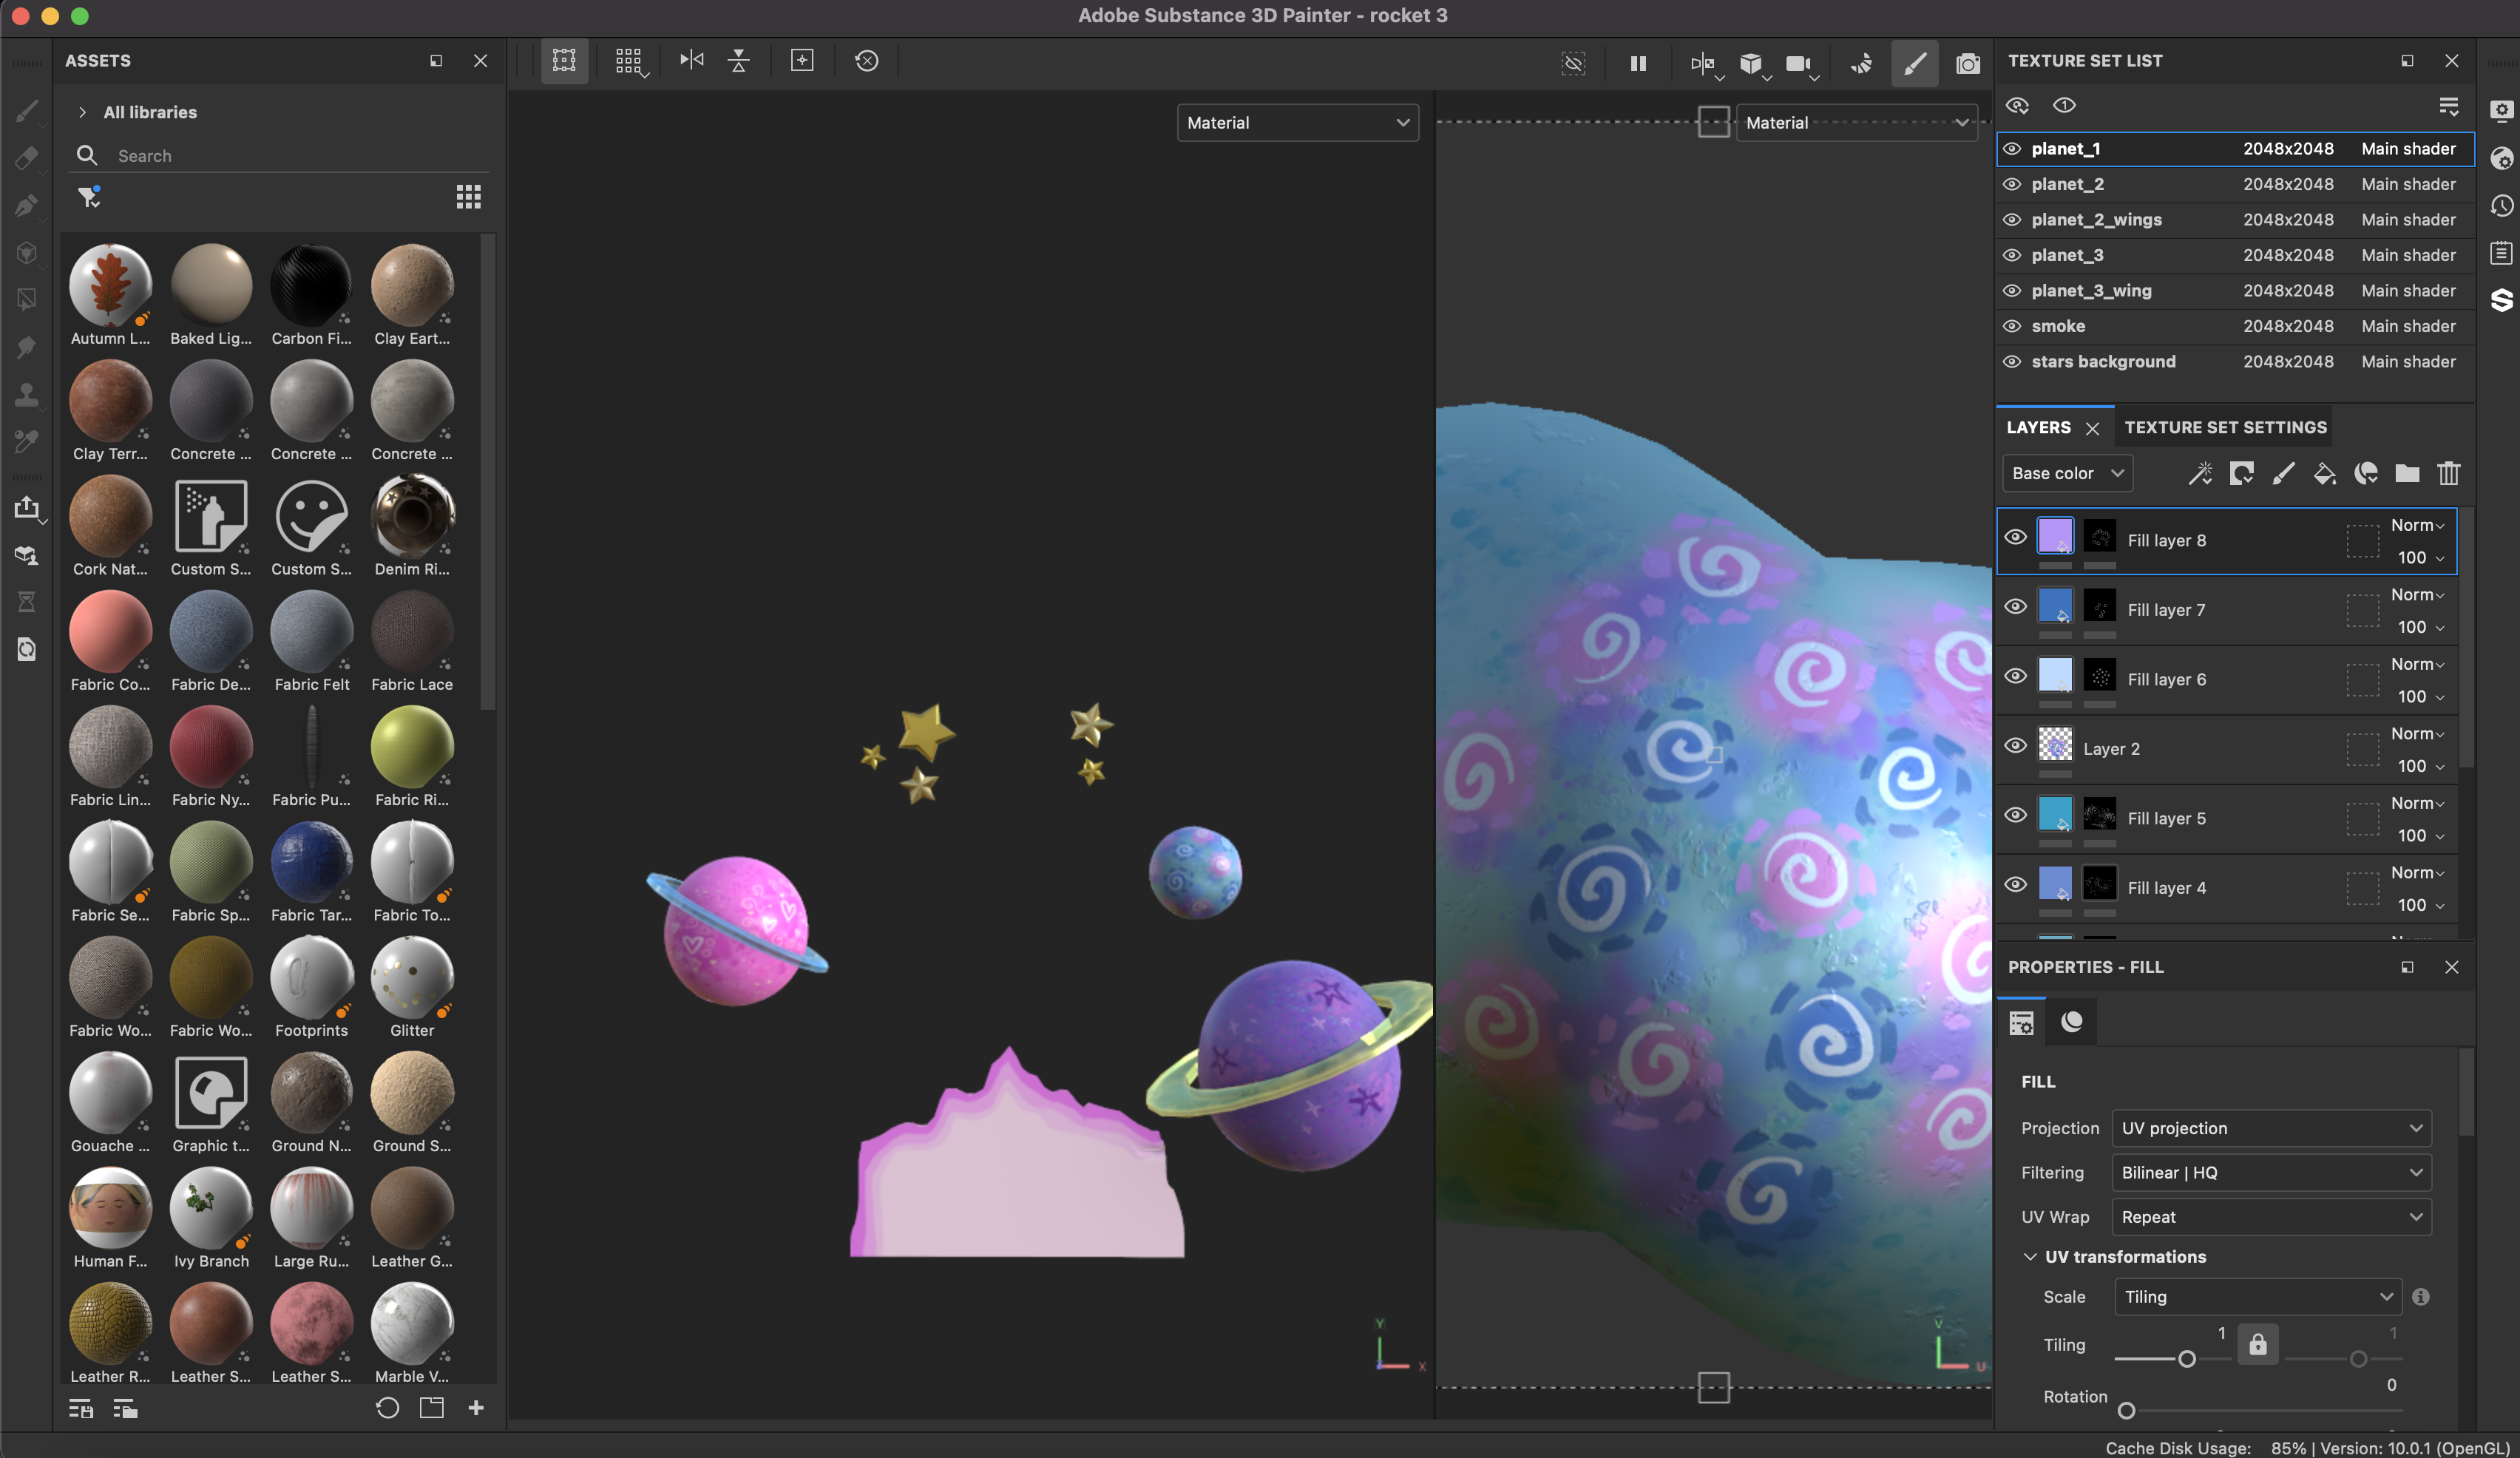
Task: Refresh assets with reload button
Action: coord(387,1408)
